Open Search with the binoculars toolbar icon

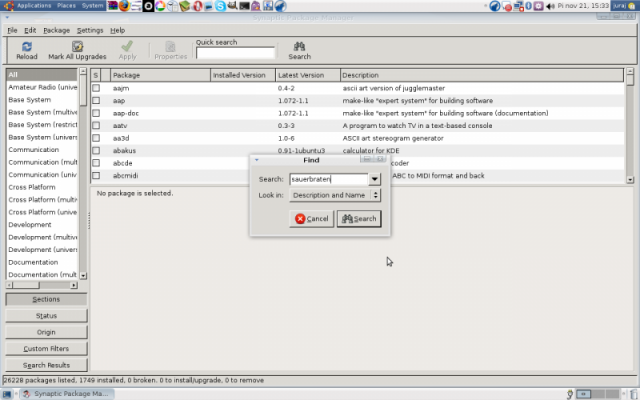[299, 46]
